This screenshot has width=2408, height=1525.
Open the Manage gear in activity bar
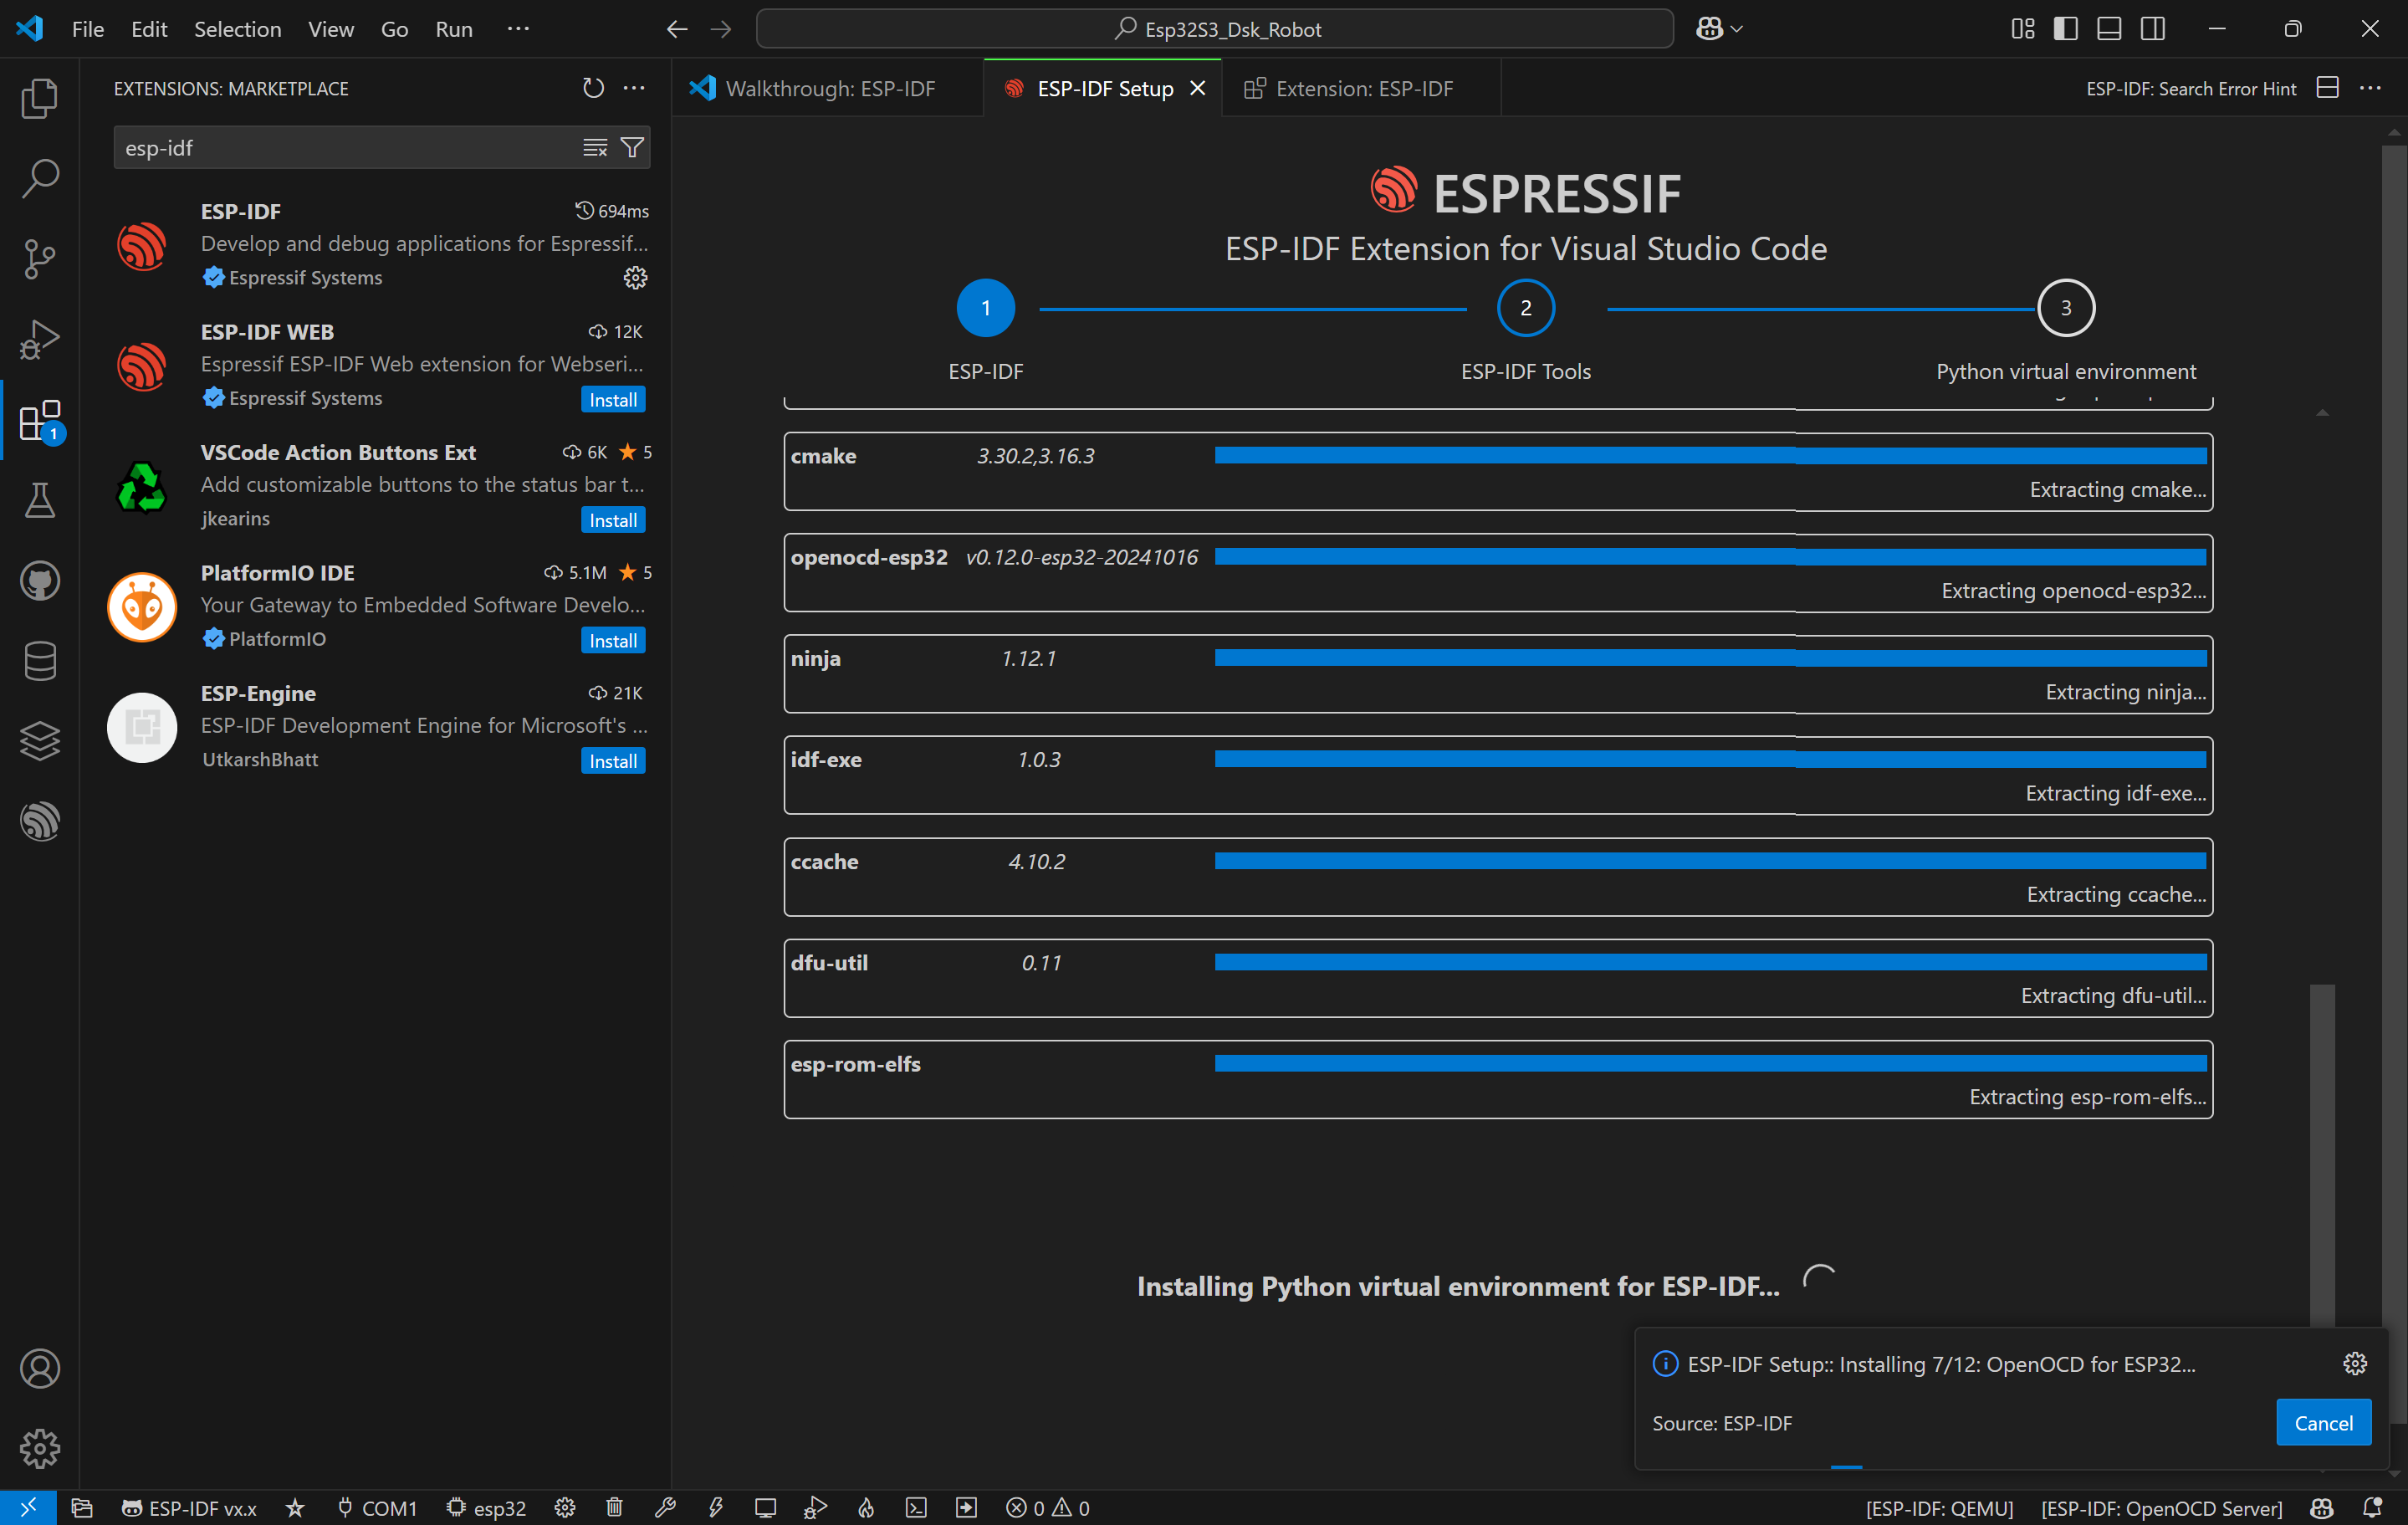click(40, 1448)
